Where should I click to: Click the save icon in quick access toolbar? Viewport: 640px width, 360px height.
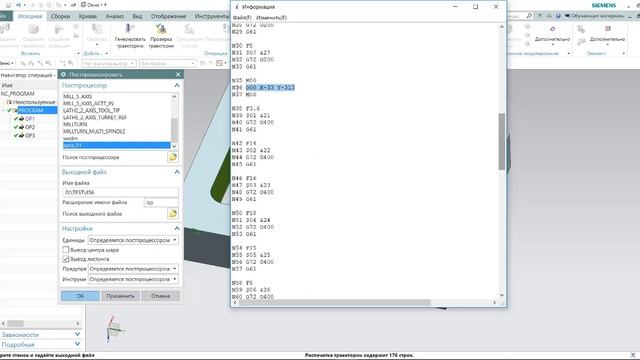[8, 5]
